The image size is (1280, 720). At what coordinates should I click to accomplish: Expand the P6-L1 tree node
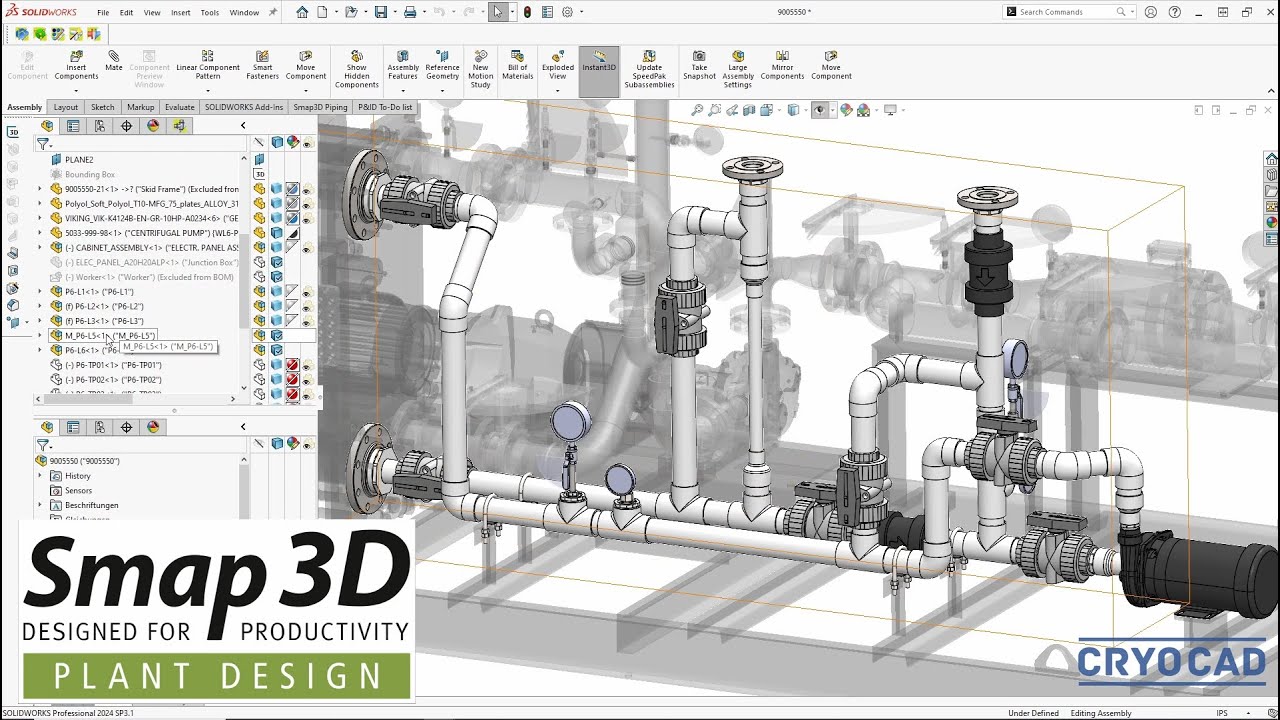pos(40,292)
